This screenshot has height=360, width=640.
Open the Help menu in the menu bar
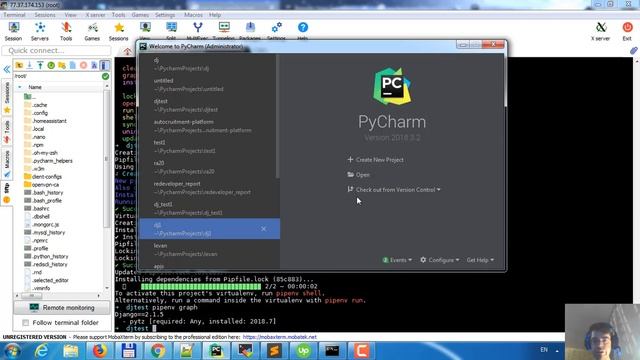point(215,15)
